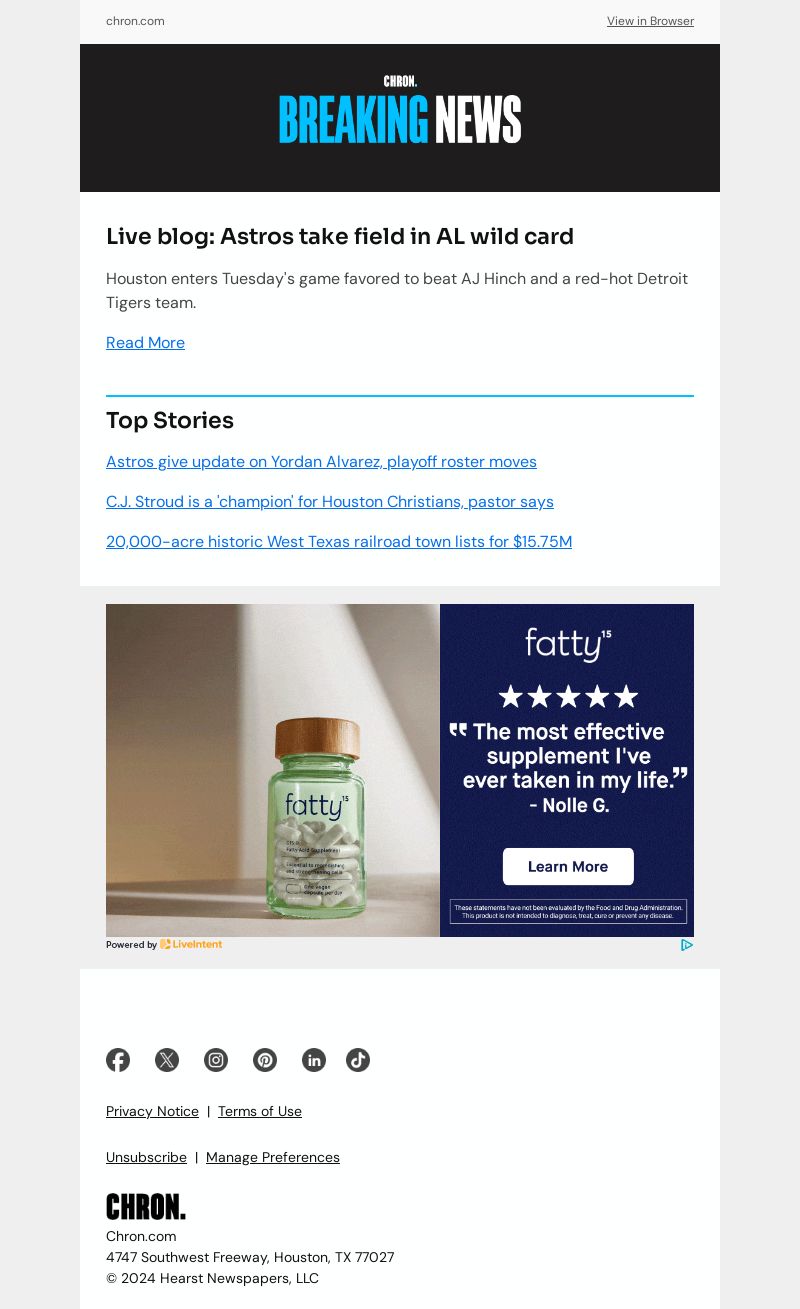Image resolution: width=800 pixels, height=1309 pixels.
Task: Click the AdChoices icon below ad
Action: [687, 945]
